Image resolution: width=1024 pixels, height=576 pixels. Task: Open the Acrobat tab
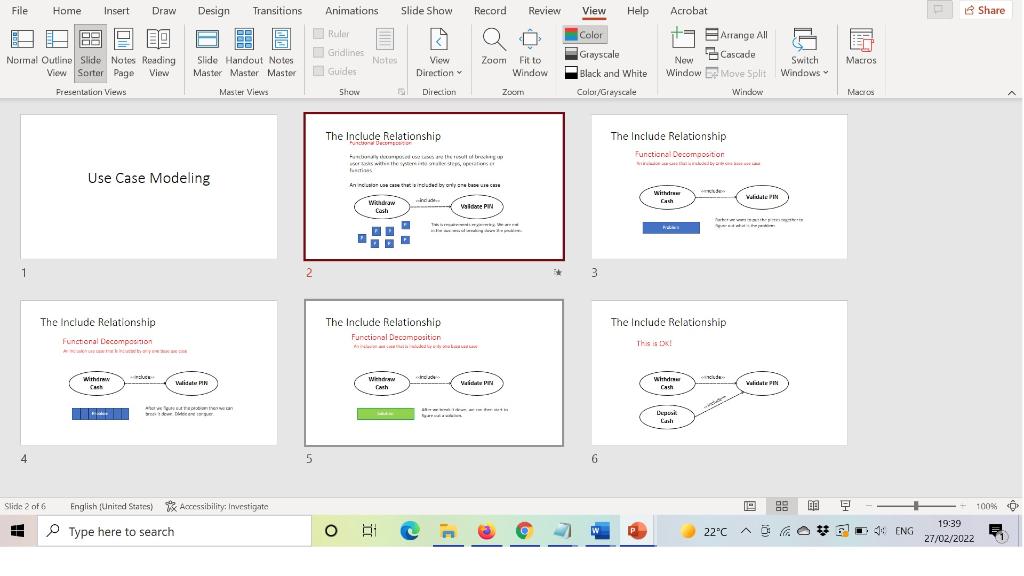(689, 10)
